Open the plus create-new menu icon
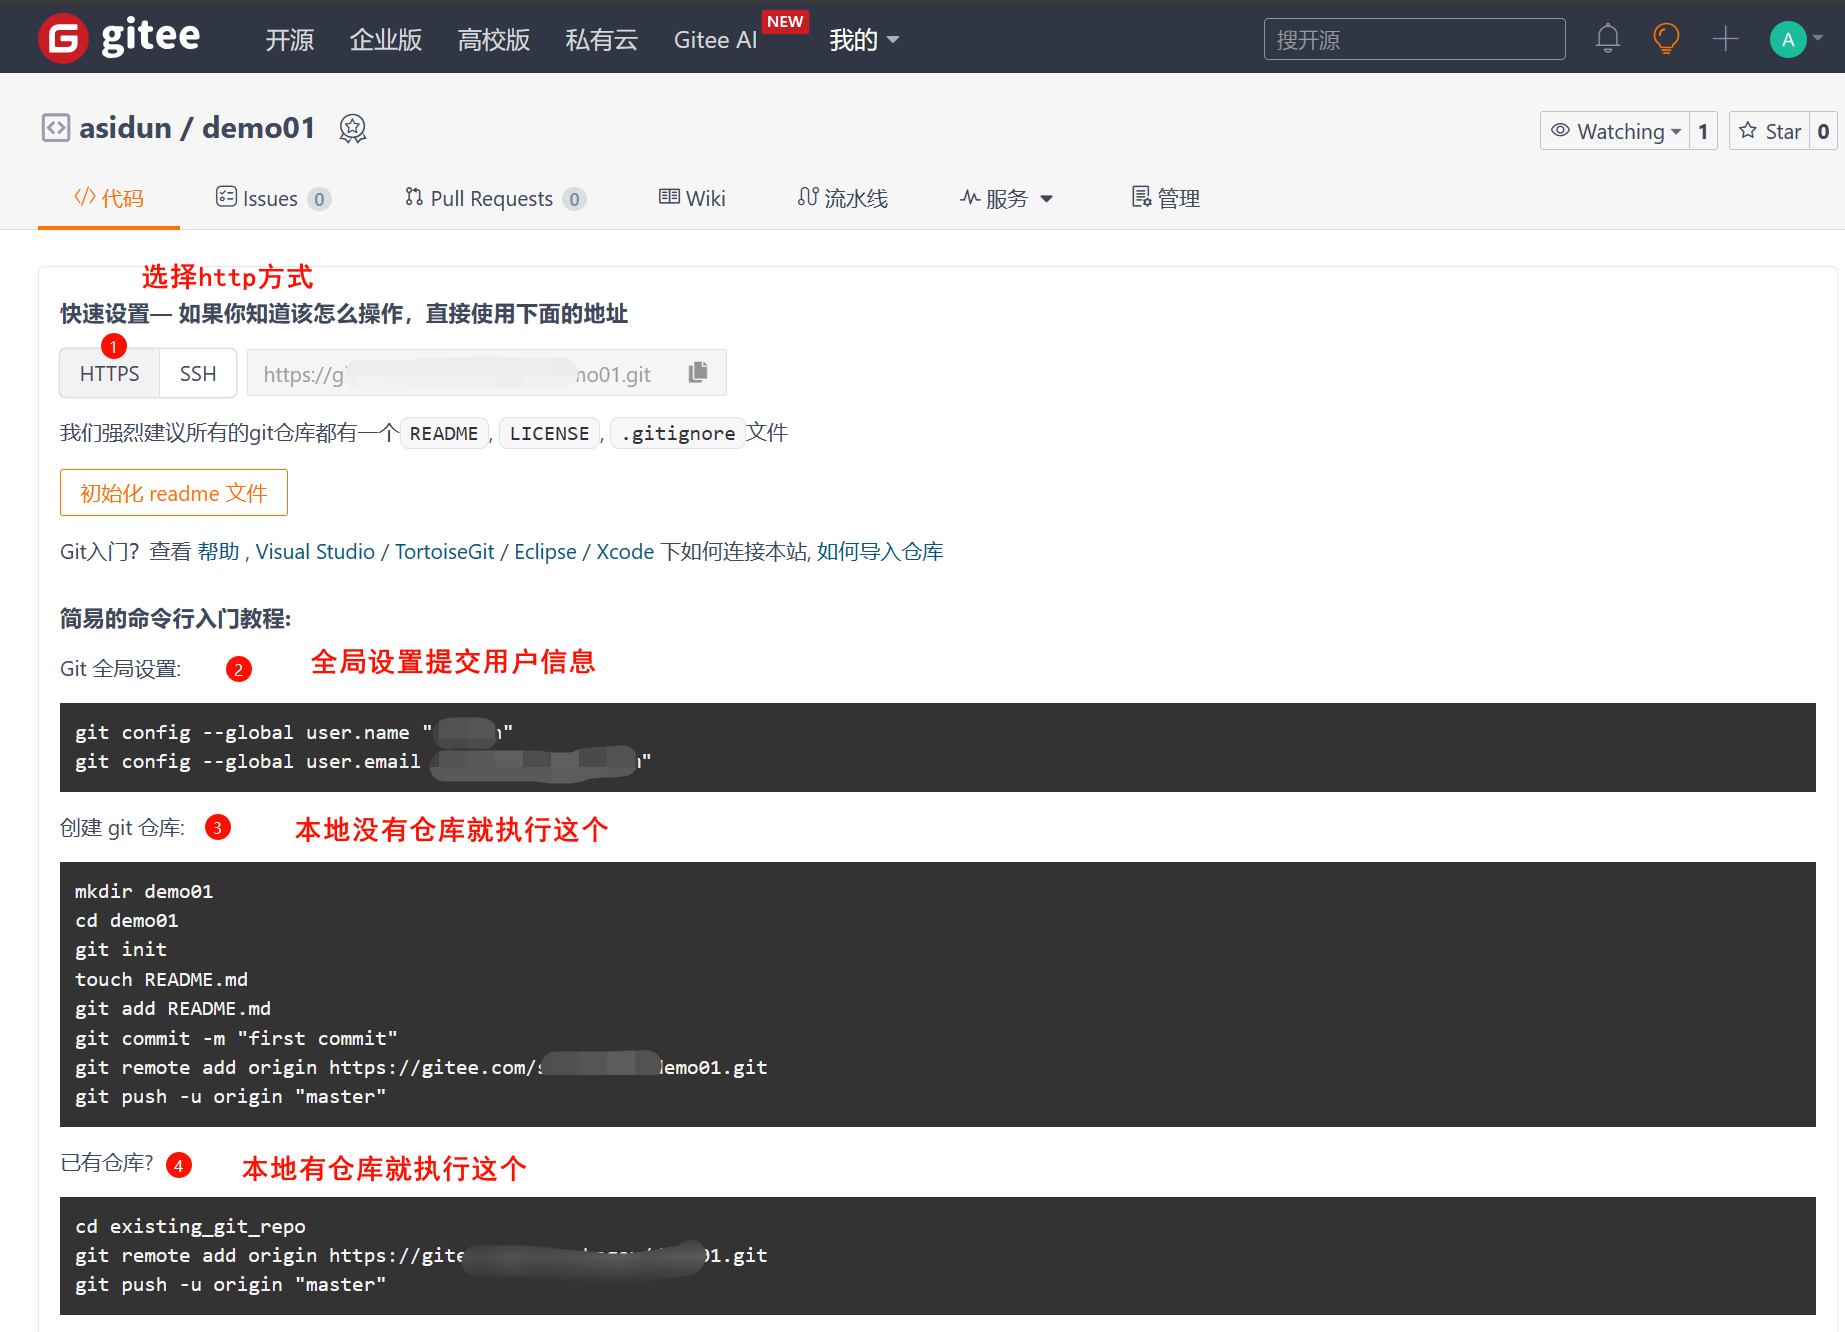Screen dimensions: 1845x1332 [1725, 39]
